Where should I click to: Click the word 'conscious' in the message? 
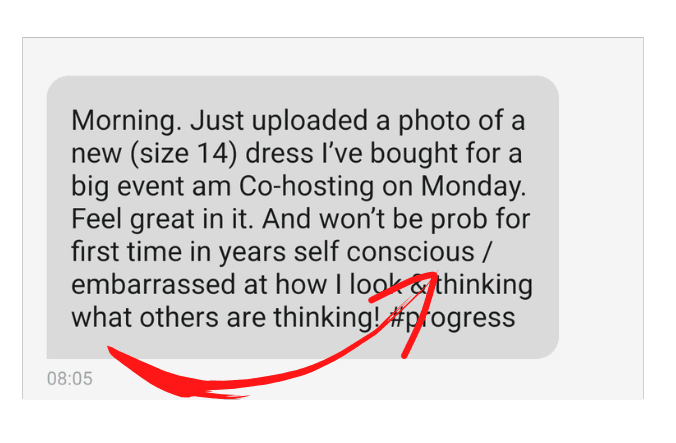pyautogui.click(x=410, y=252)
